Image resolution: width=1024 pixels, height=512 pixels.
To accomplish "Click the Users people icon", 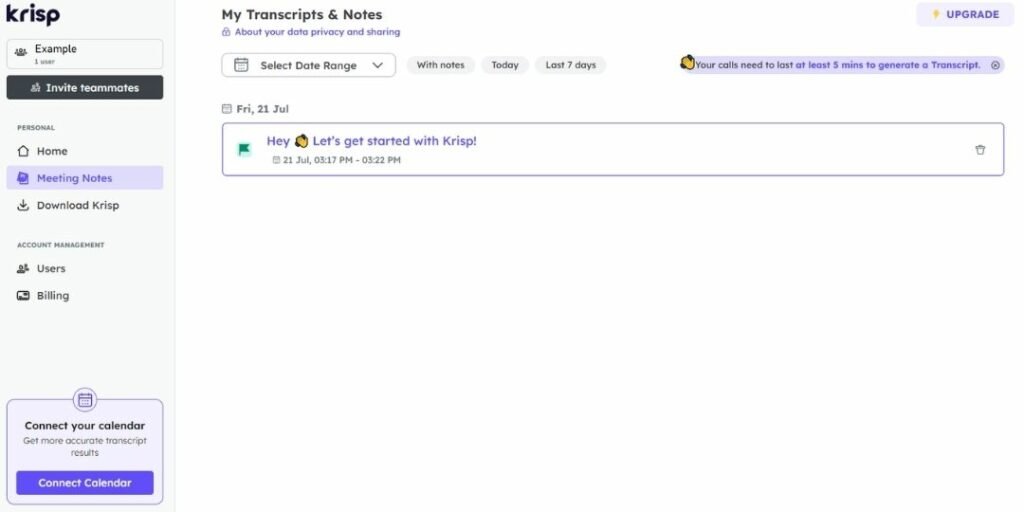I will (23, 268).
